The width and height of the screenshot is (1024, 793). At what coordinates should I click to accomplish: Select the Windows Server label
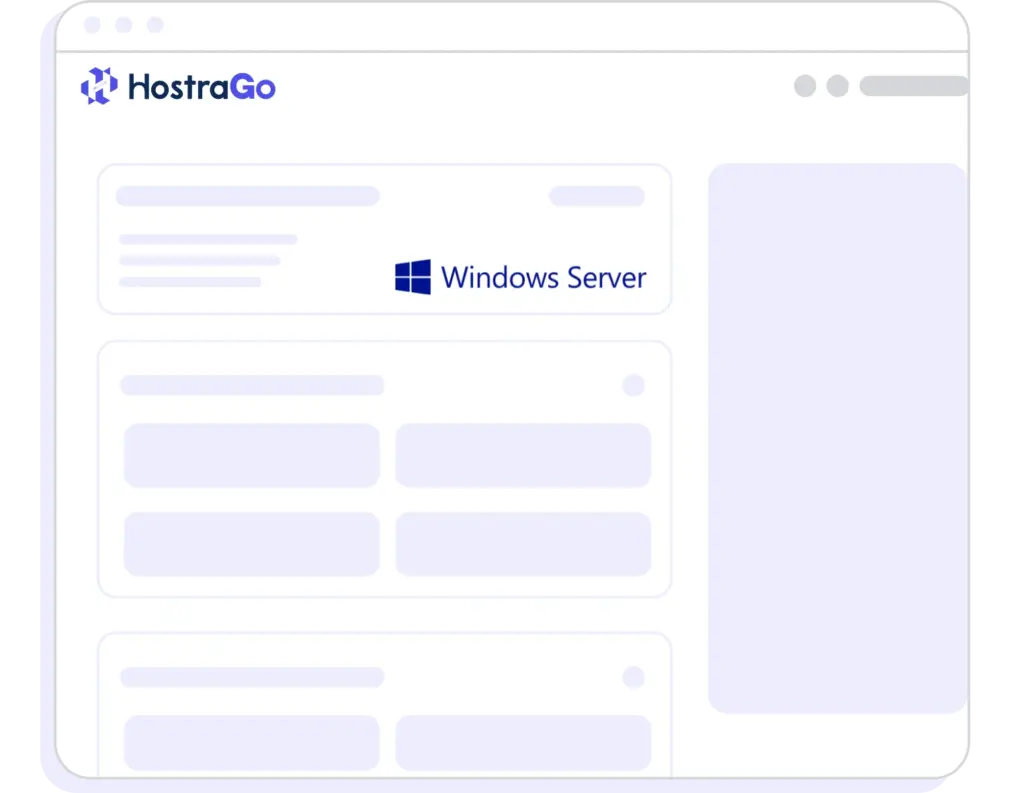[543, 278]
